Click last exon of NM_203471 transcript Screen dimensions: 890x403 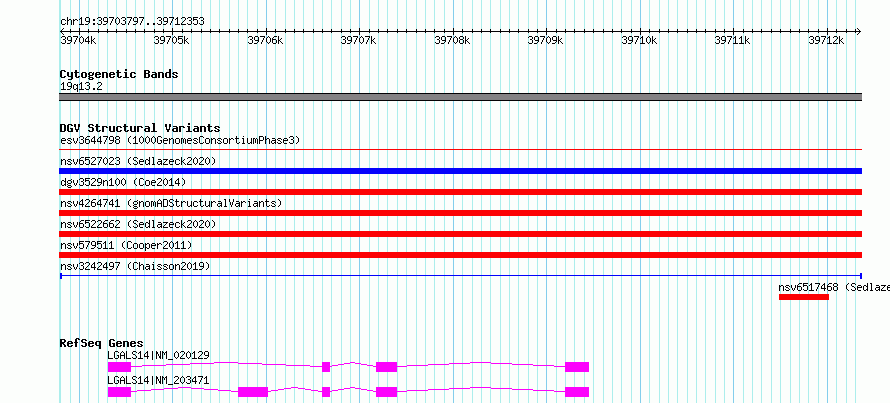click(x=577, y=392)
